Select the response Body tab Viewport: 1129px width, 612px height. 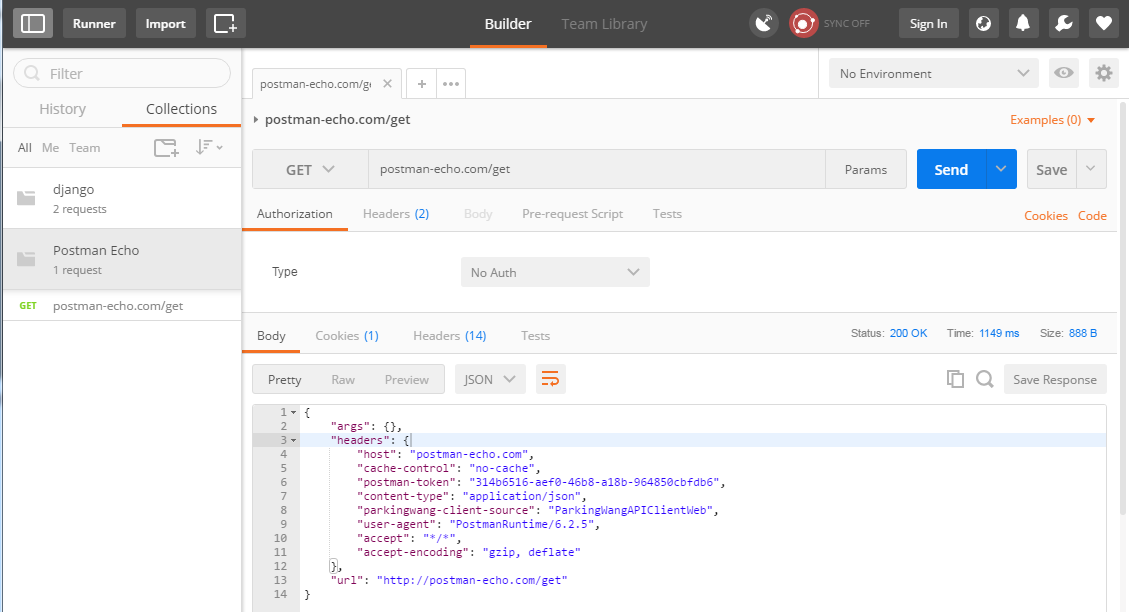coord(271,336)
